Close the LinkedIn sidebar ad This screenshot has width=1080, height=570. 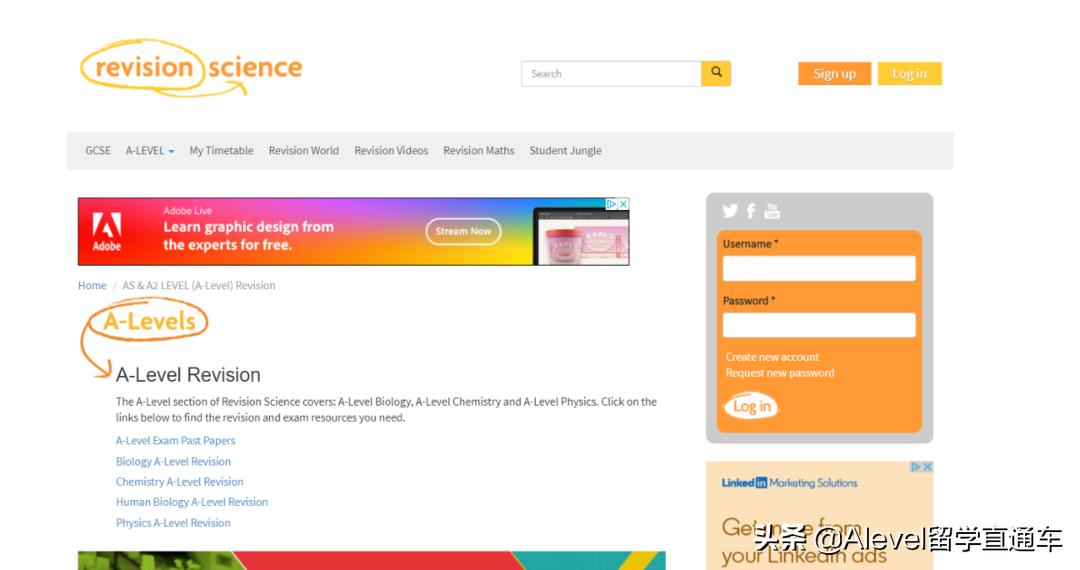[x=928, y=467]
